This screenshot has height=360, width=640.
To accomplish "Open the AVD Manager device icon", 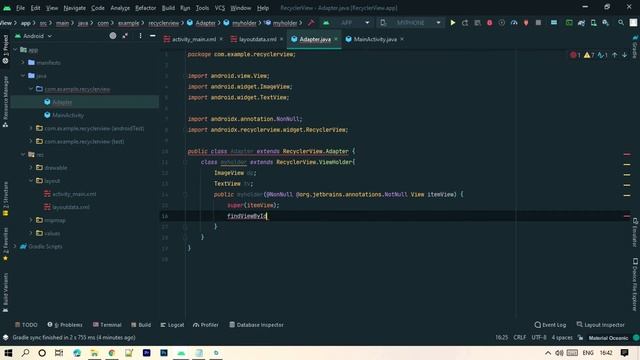I will (x=593, y=23).
